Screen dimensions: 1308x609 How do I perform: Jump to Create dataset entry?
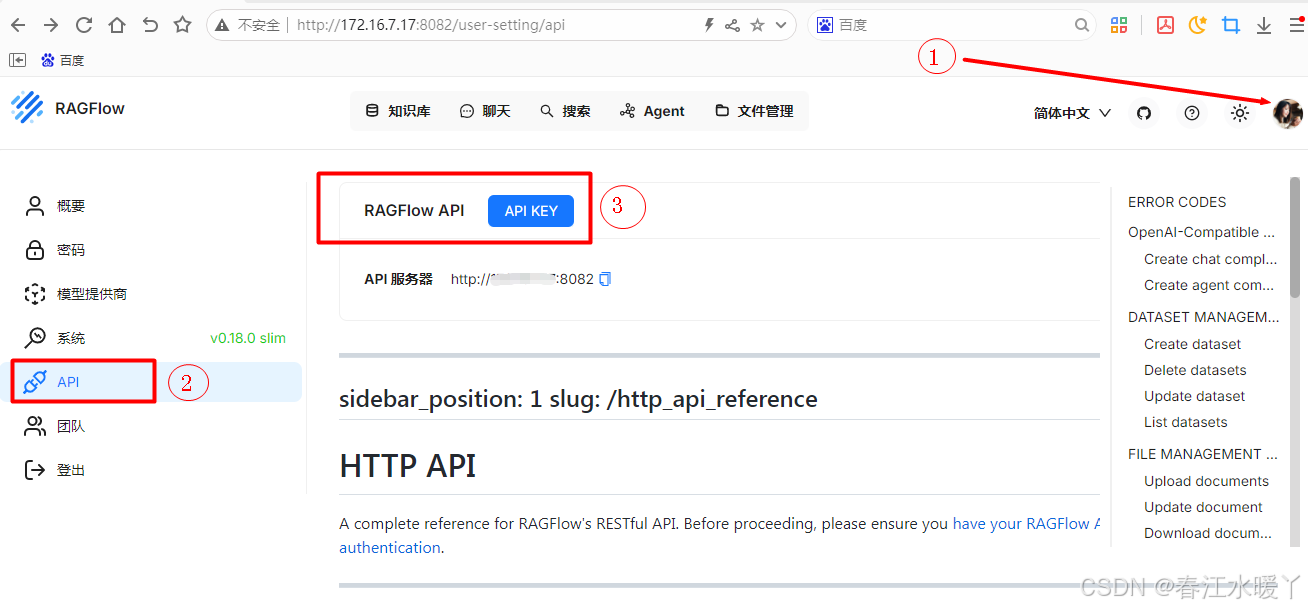click(1193, 344)
